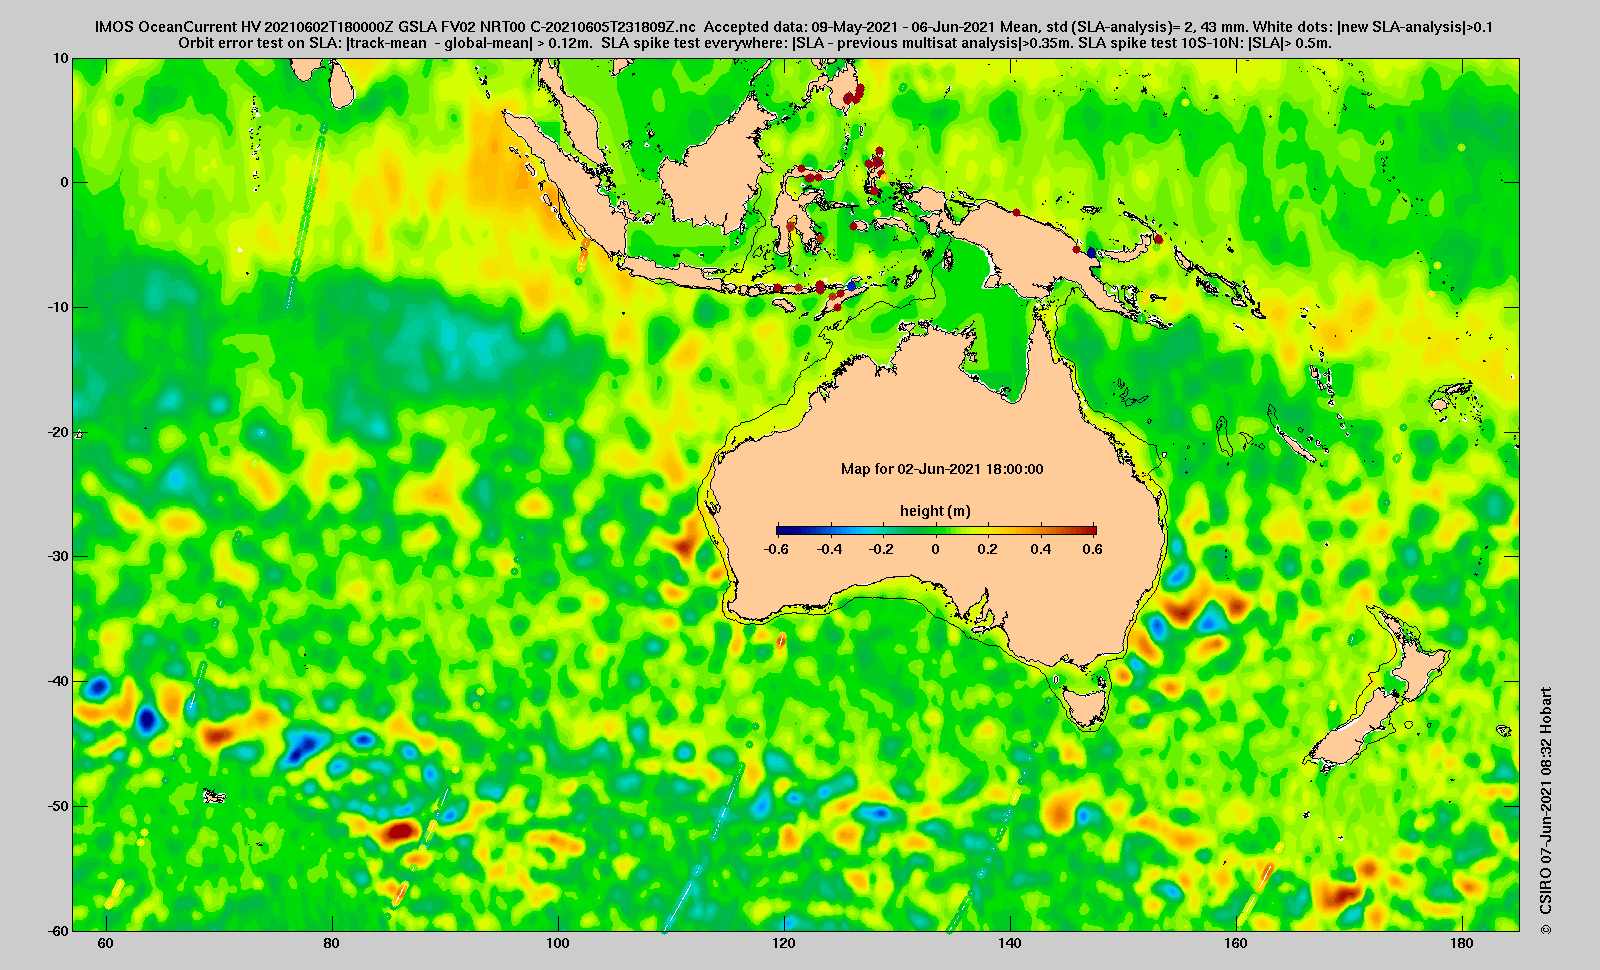Click the height colorbar gradient strip
The width and height of the screenshot is (1600, 970).
[x=936, y=529]
